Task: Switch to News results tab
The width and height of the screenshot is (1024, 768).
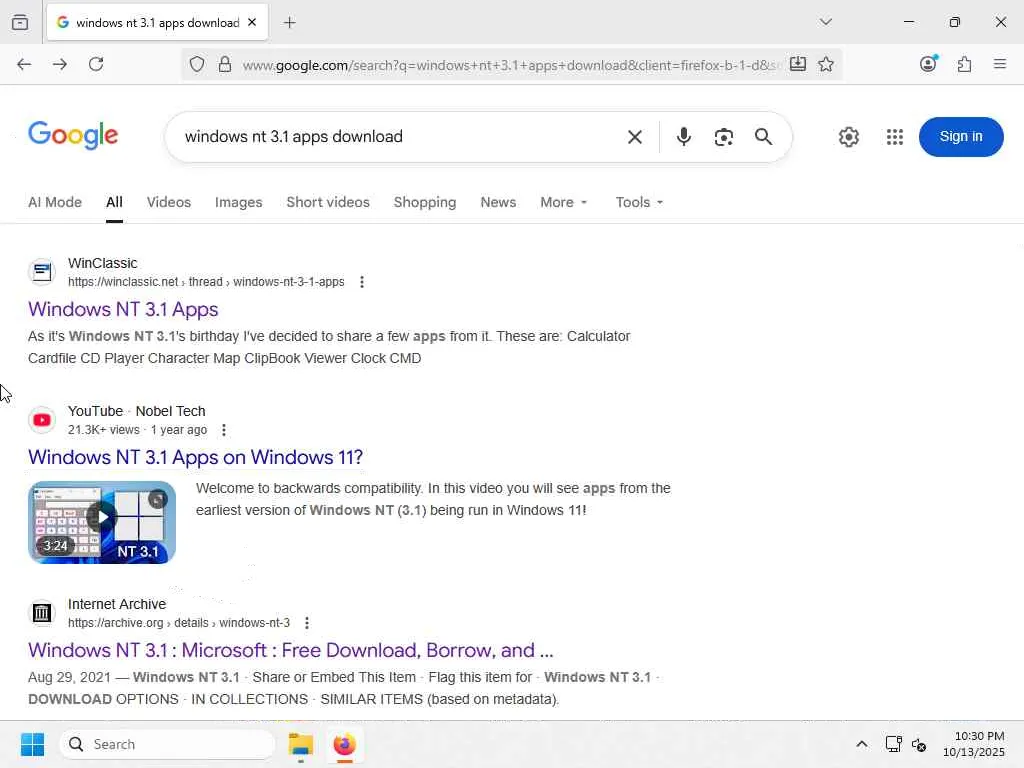Action: click(498, 202)
